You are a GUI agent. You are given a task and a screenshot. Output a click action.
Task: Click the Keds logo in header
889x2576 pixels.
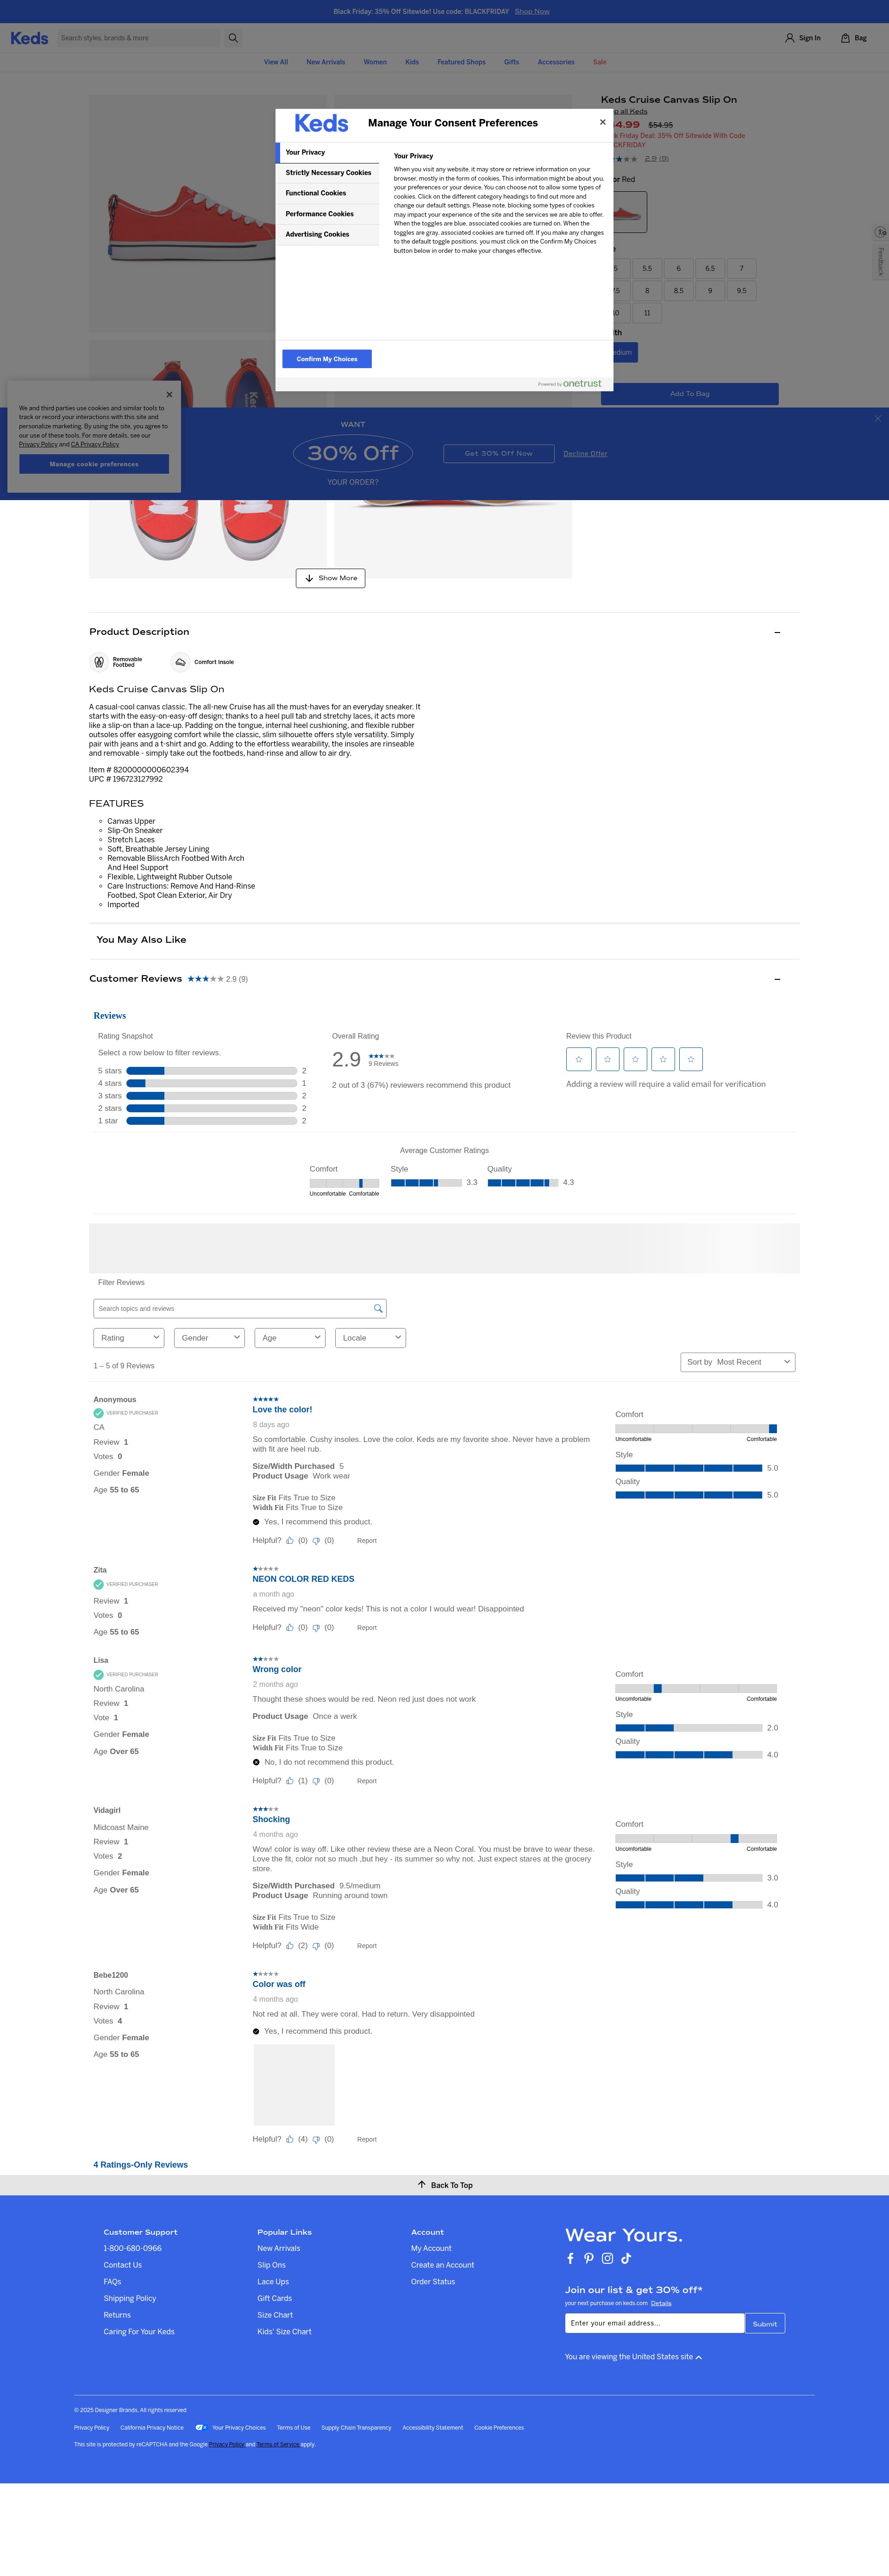29,38
